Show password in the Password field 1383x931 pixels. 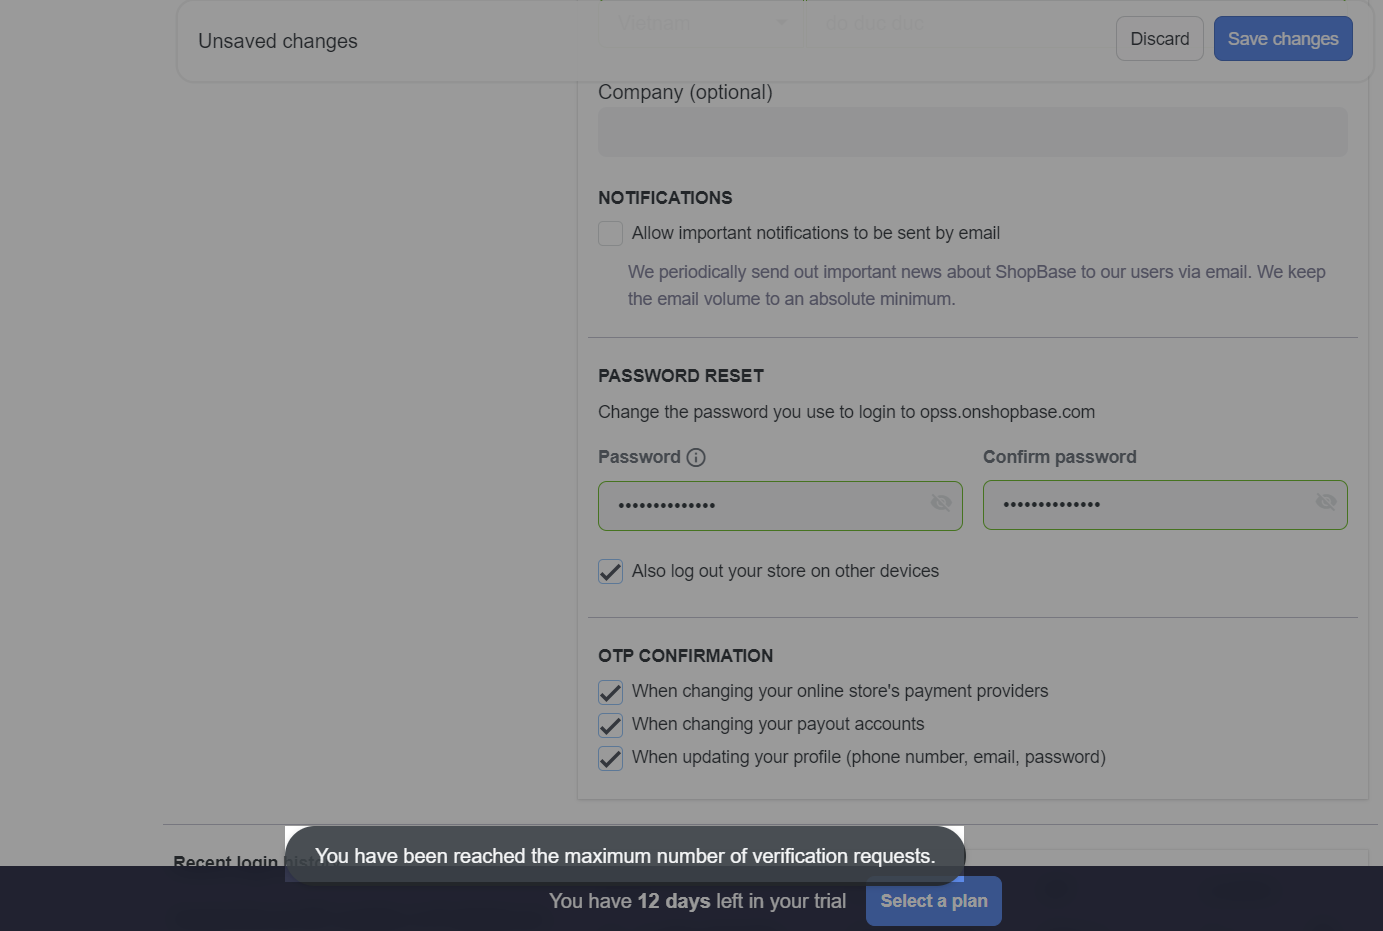click(941, 502)
